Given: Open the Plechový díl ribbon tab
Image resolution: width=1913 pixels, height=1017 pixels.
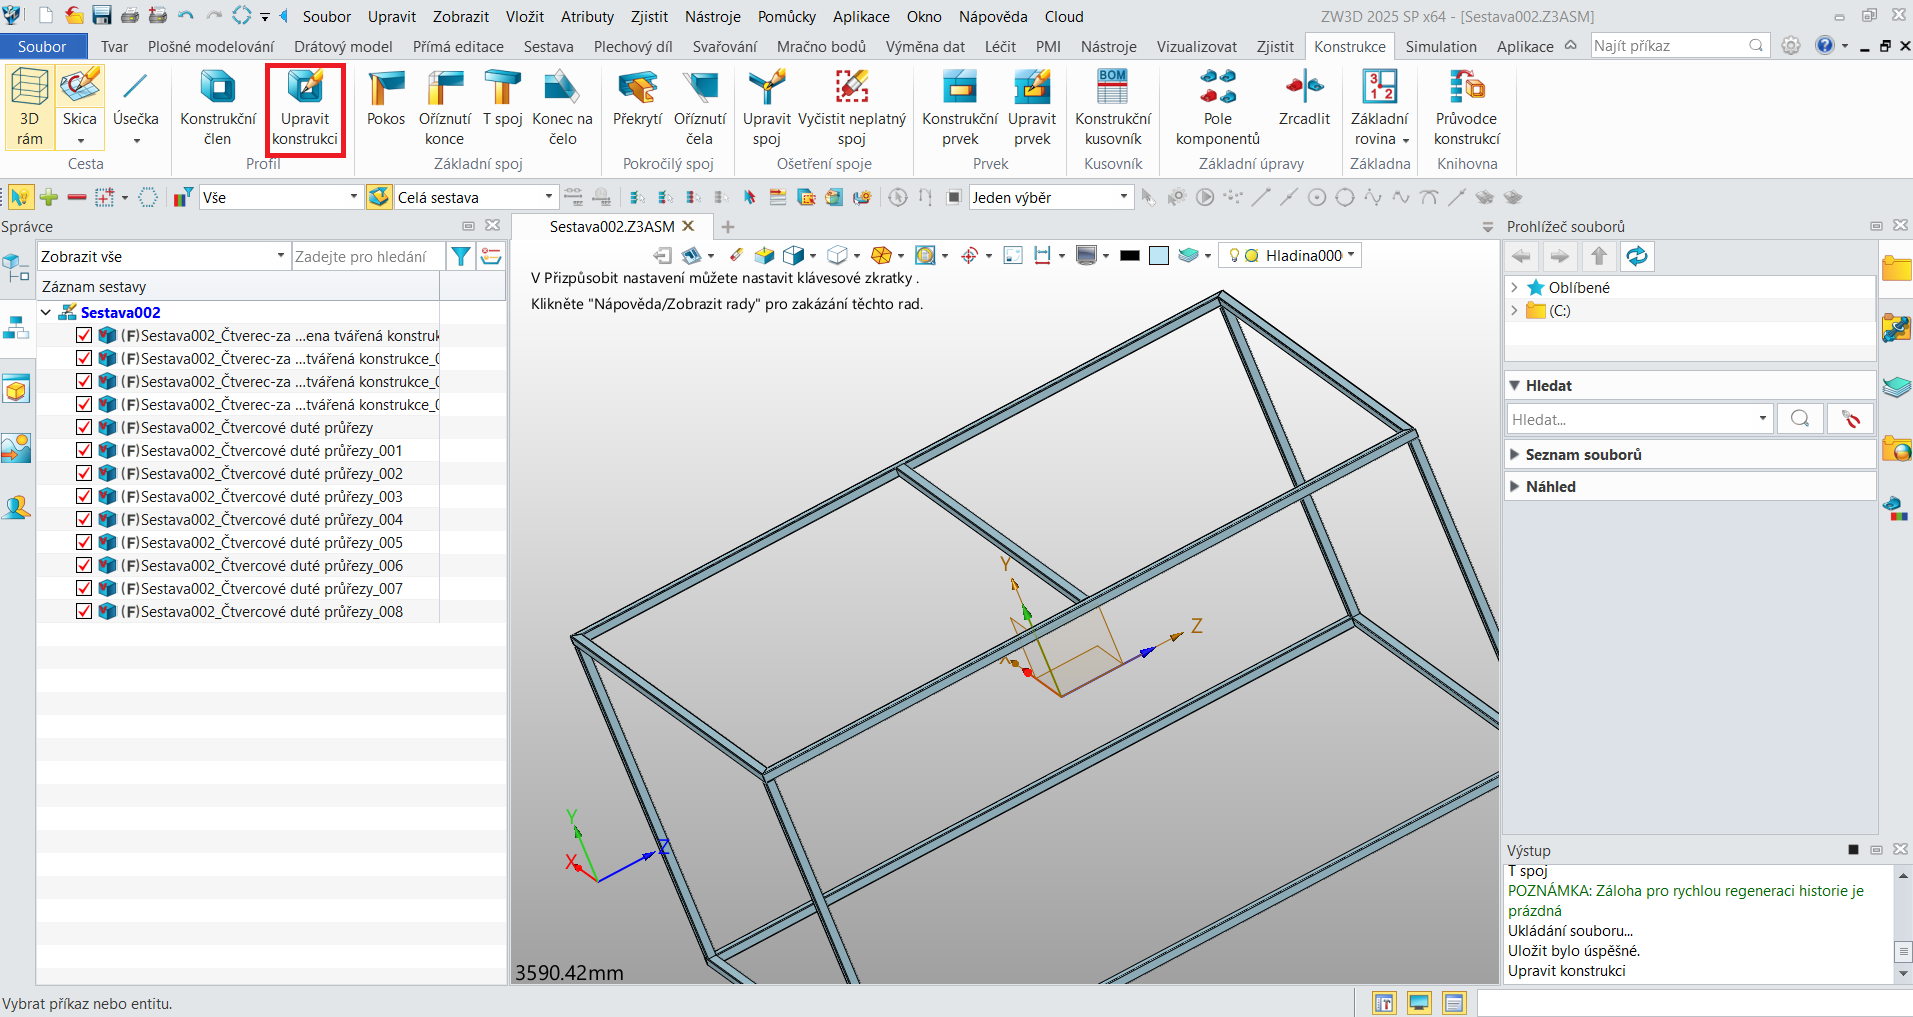Looking at the screenshot, I should [x=633, y=47].
